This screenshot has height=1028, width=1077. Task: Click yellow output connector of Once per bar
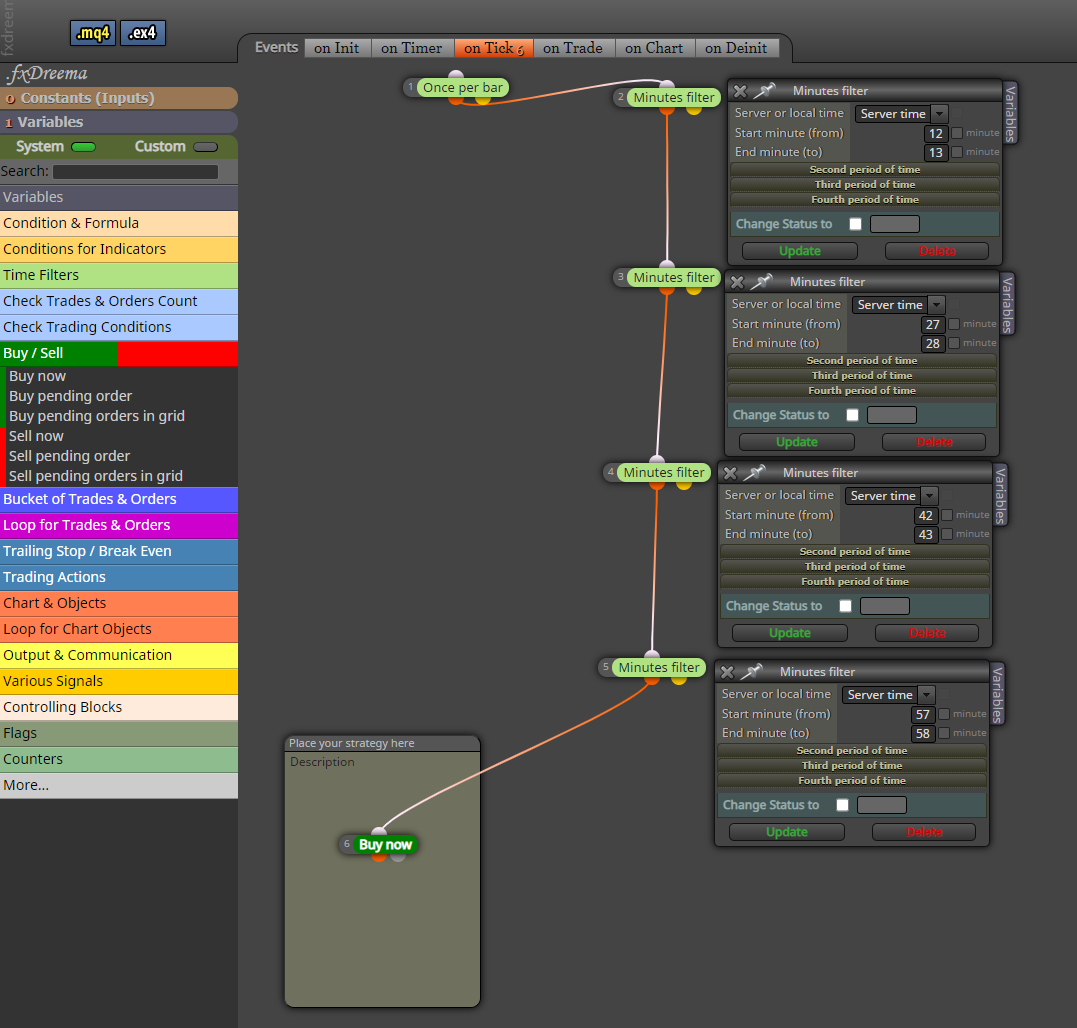click(x=483, y=100)
